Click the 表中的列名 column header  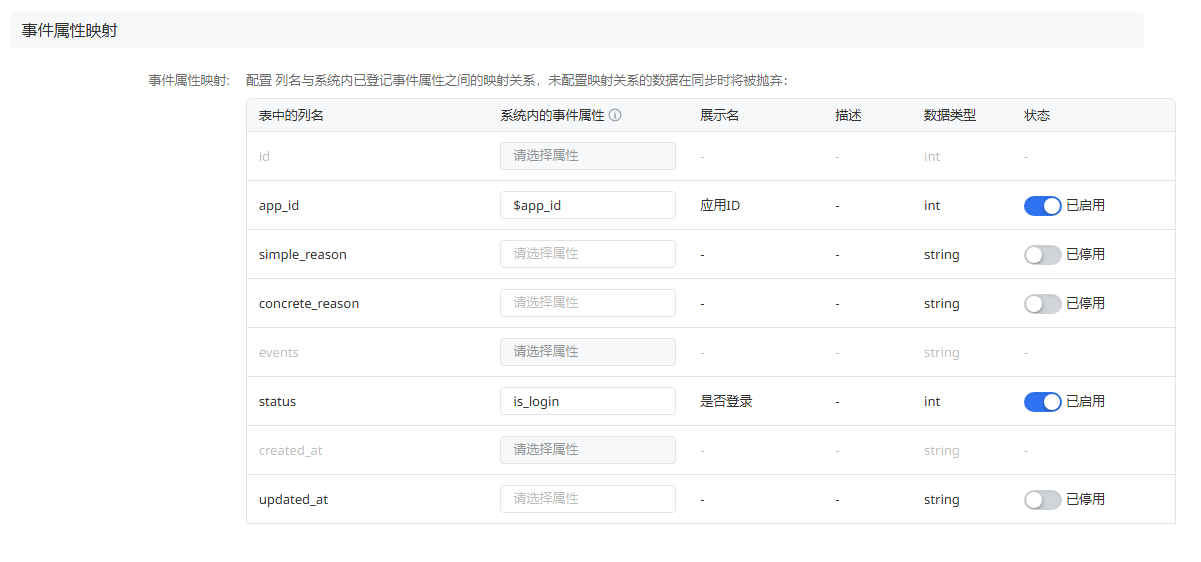tap(291, 115)
